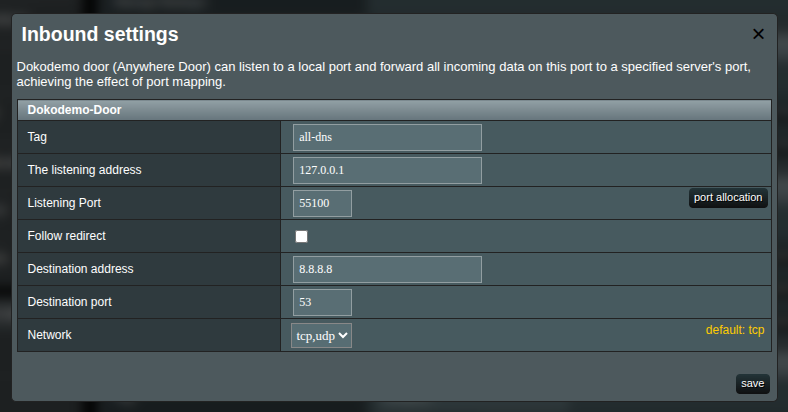Edit the Destination address 8.8.8.8 field

(x=387, y=269)
